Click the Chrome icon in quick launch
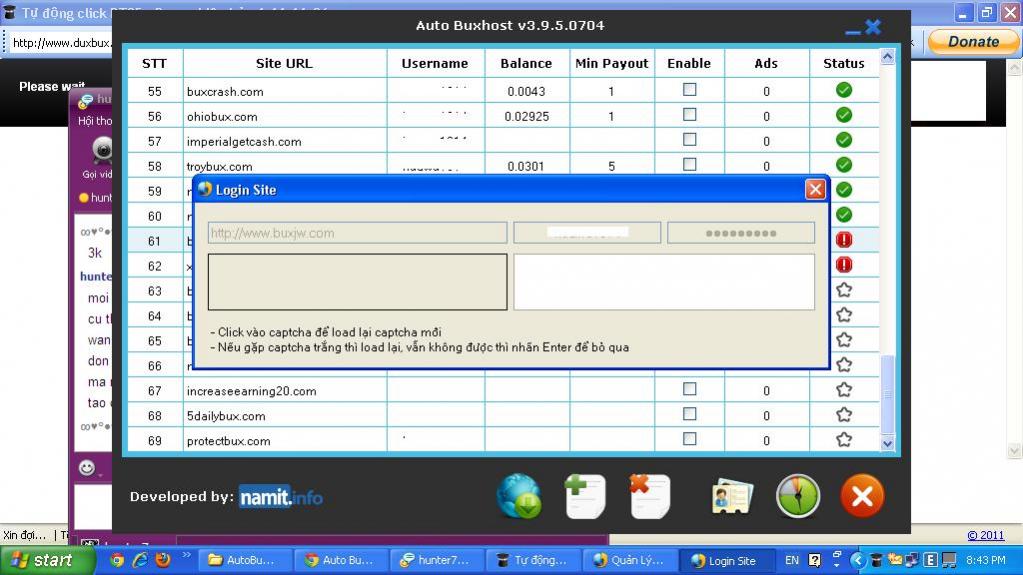 [117, 560]
